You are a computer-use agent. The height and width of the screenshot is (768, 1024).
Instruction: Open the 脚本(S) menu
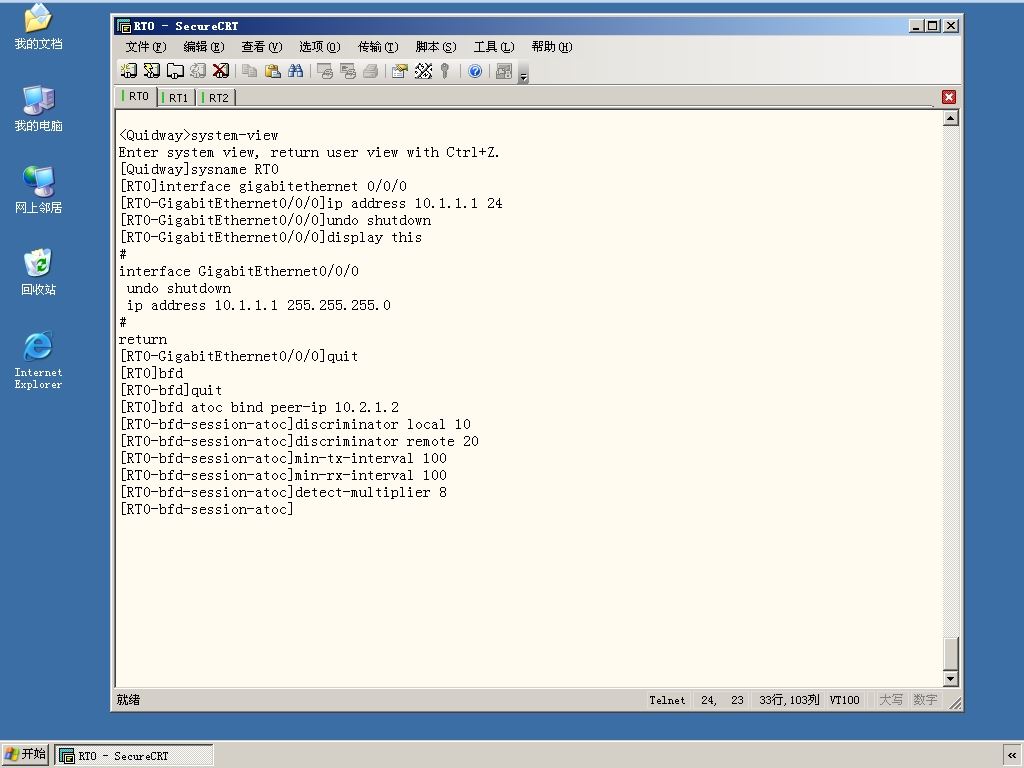pyautogui.click(x=436, y=47)
